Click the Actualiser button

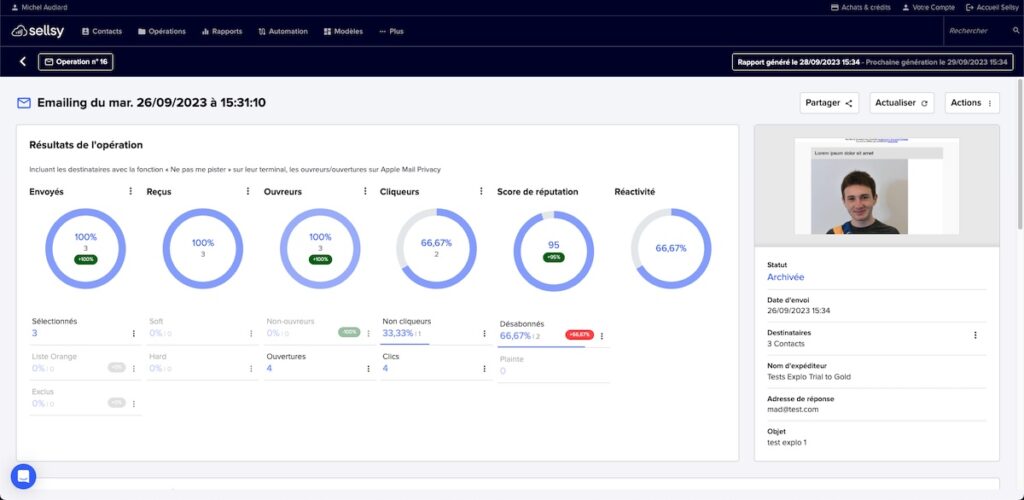902,103
